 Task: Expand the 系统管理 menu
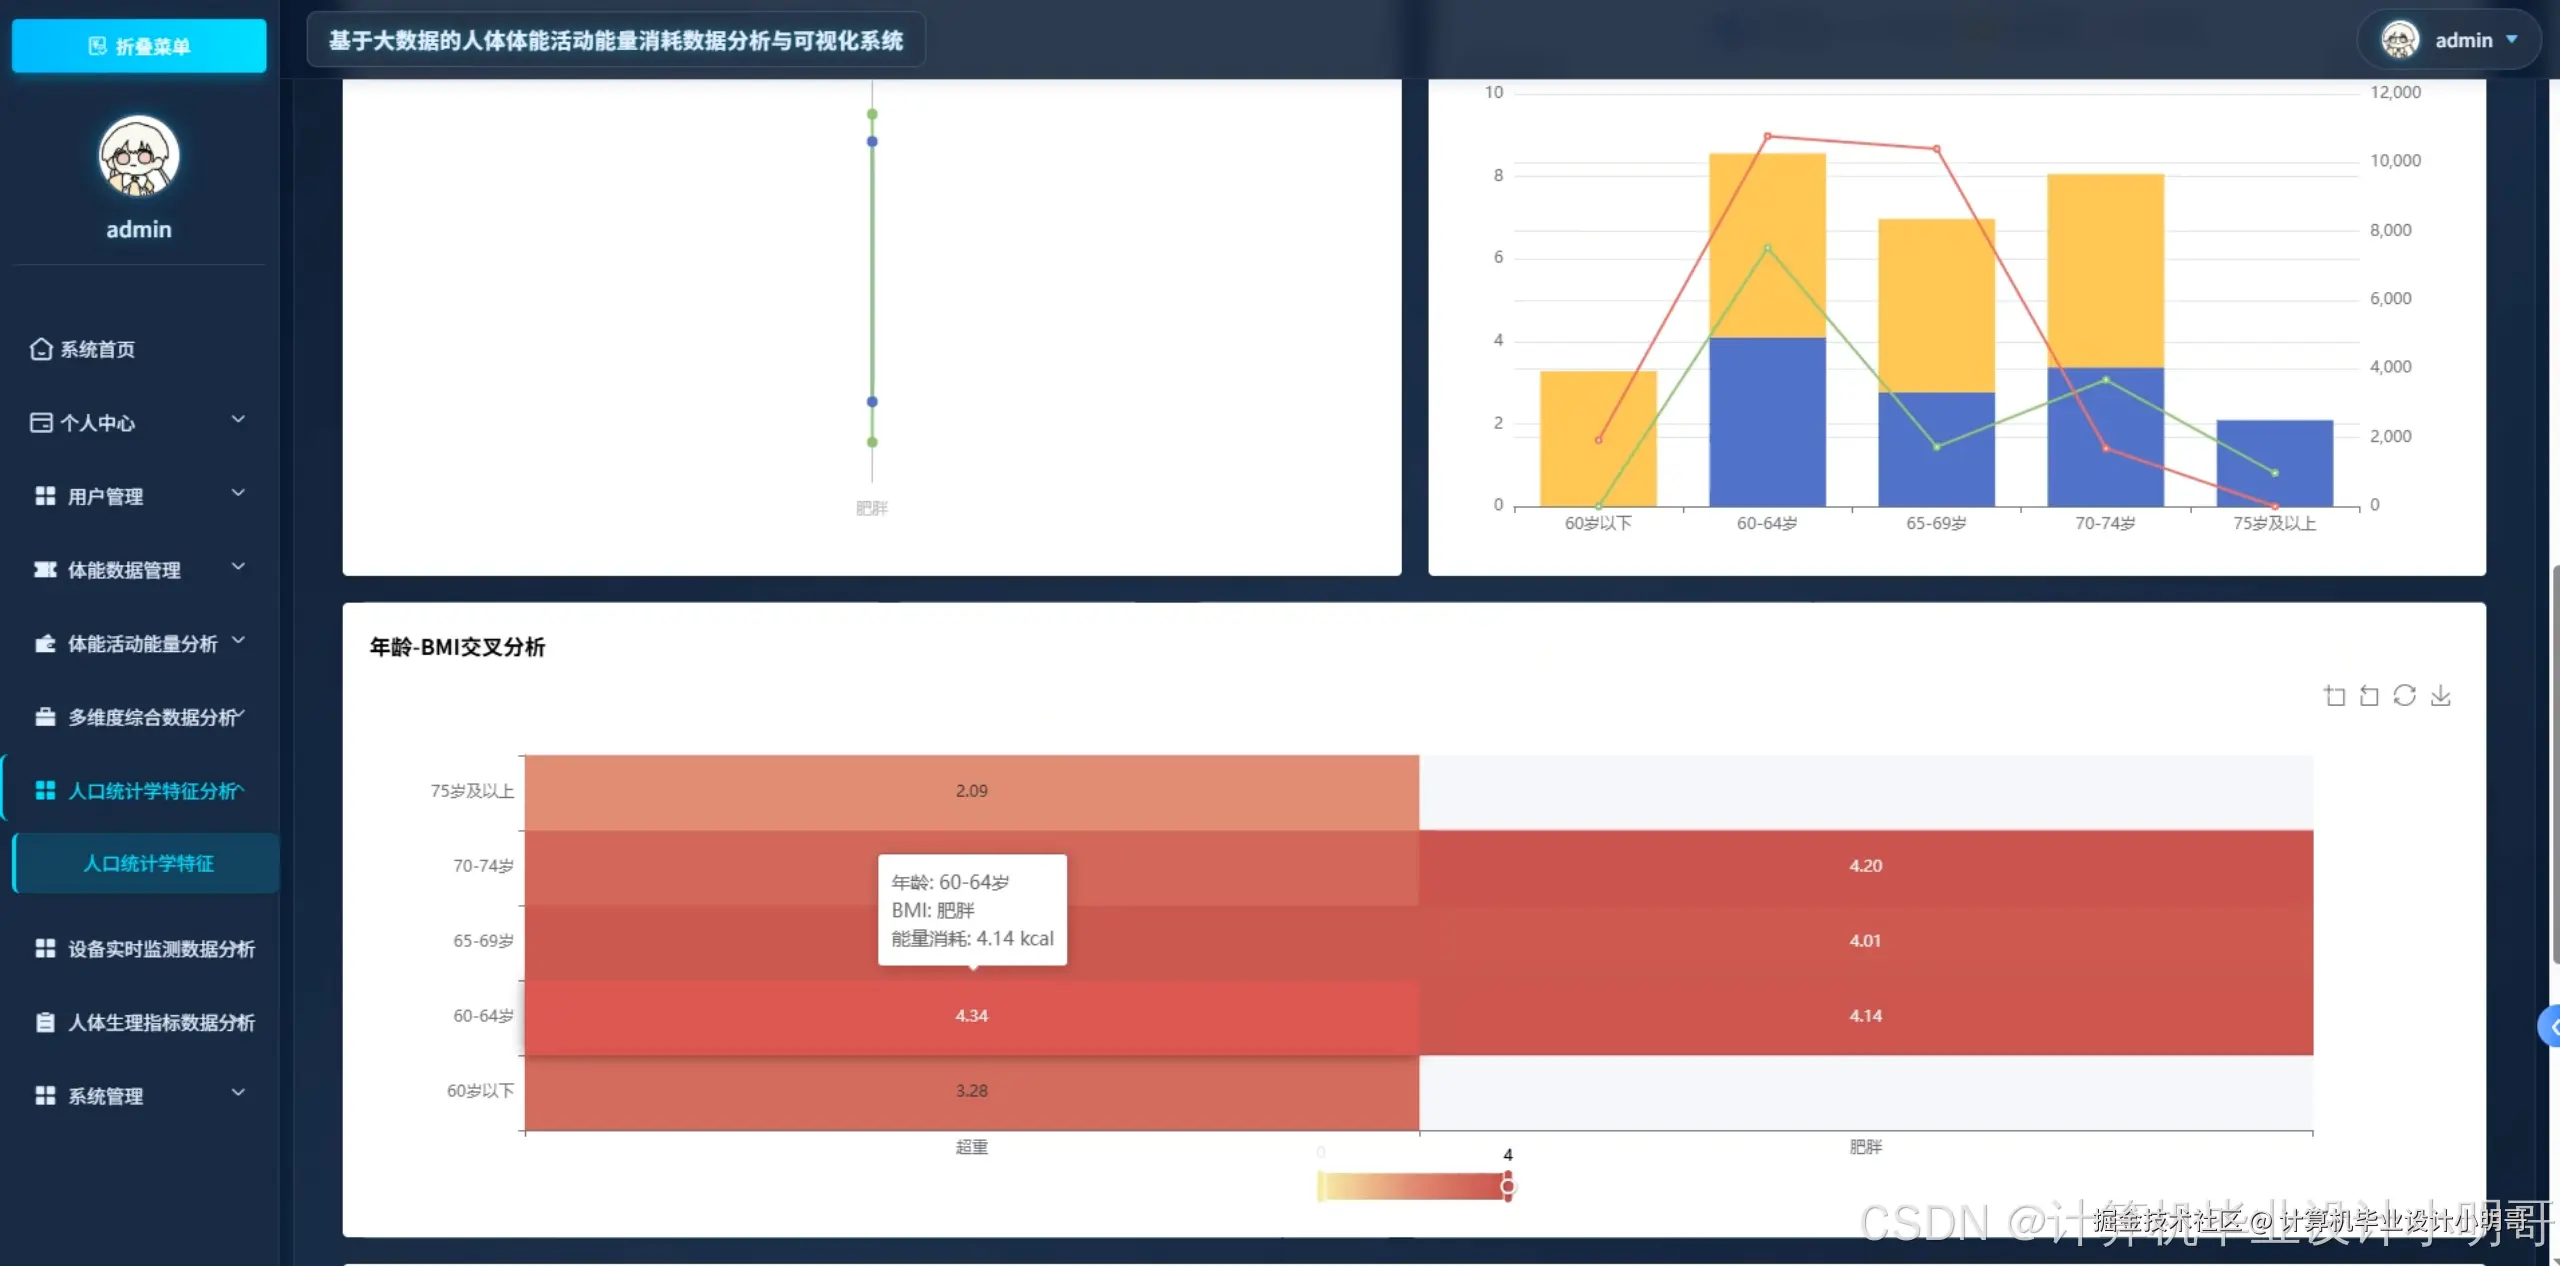point(238,1093)
